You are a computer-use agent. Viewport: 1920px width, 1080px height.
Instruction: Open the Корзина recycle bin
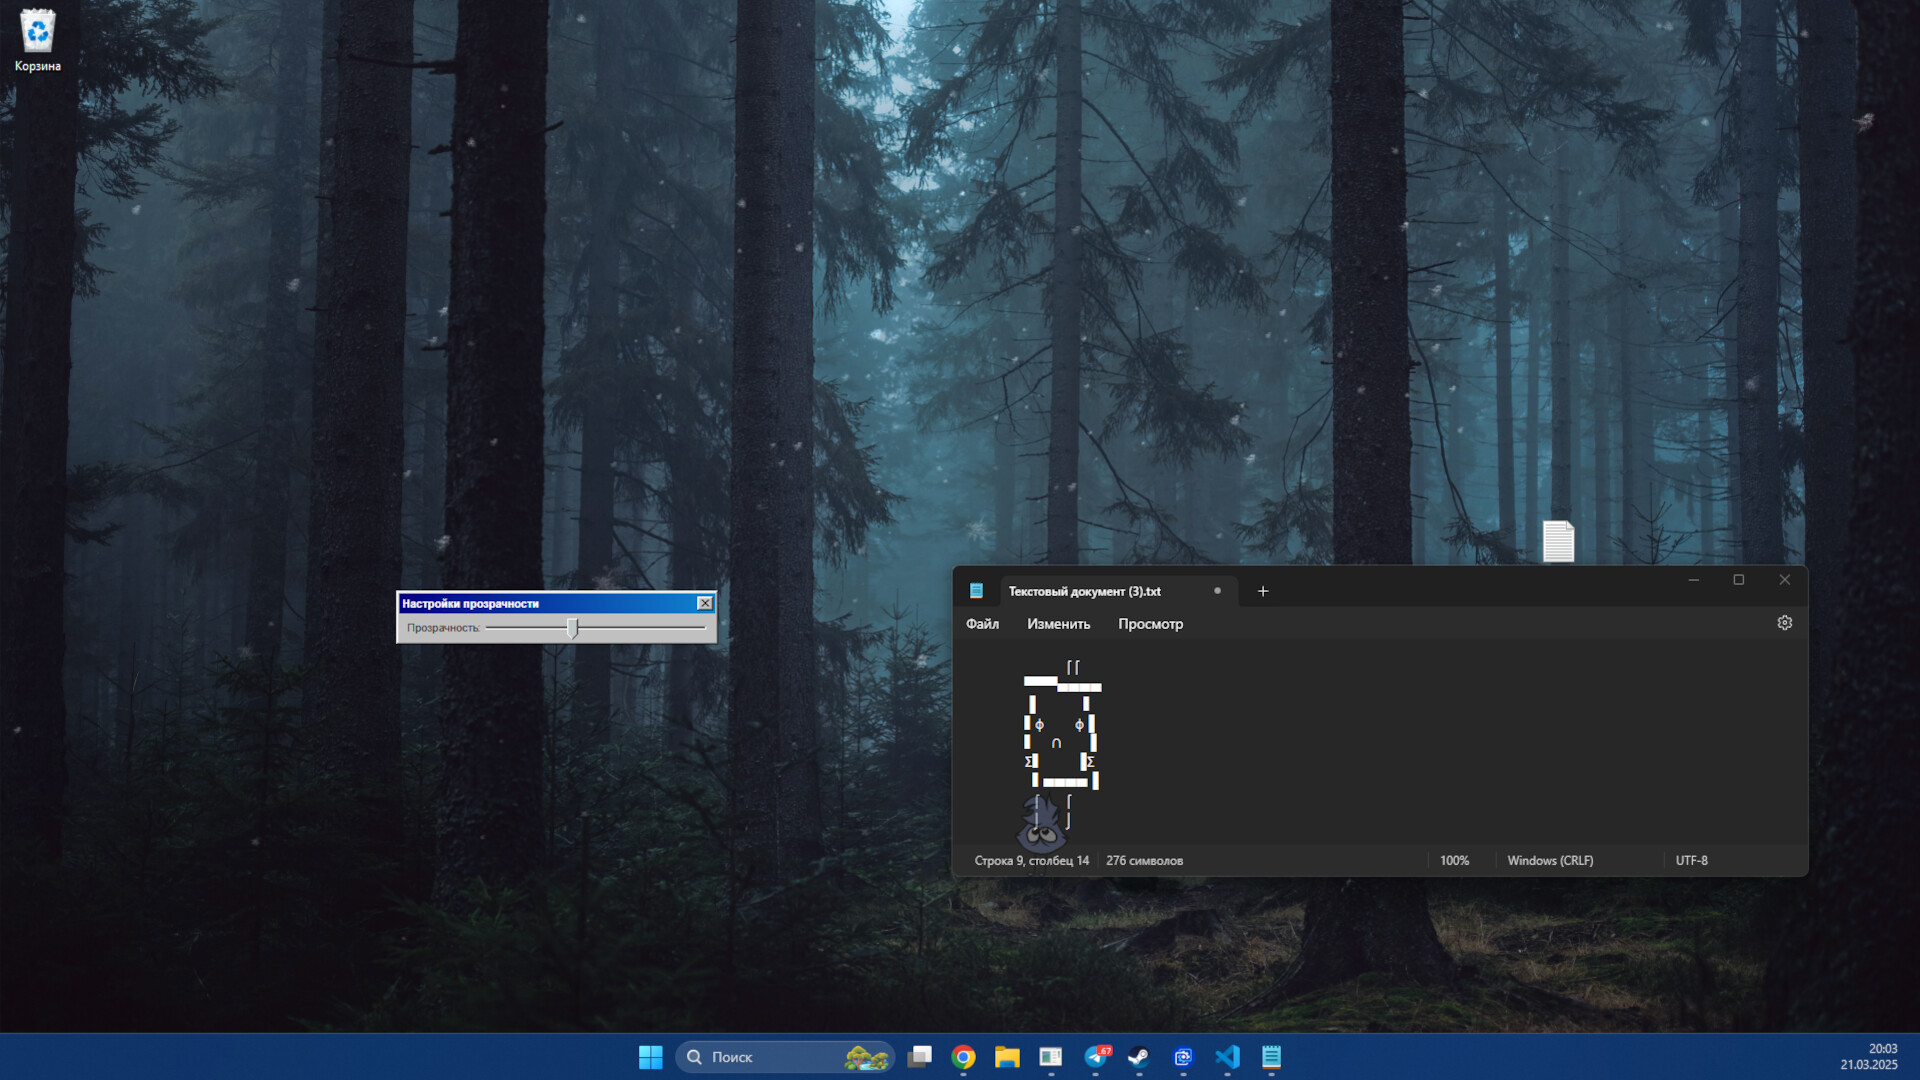tap(37, 32)
